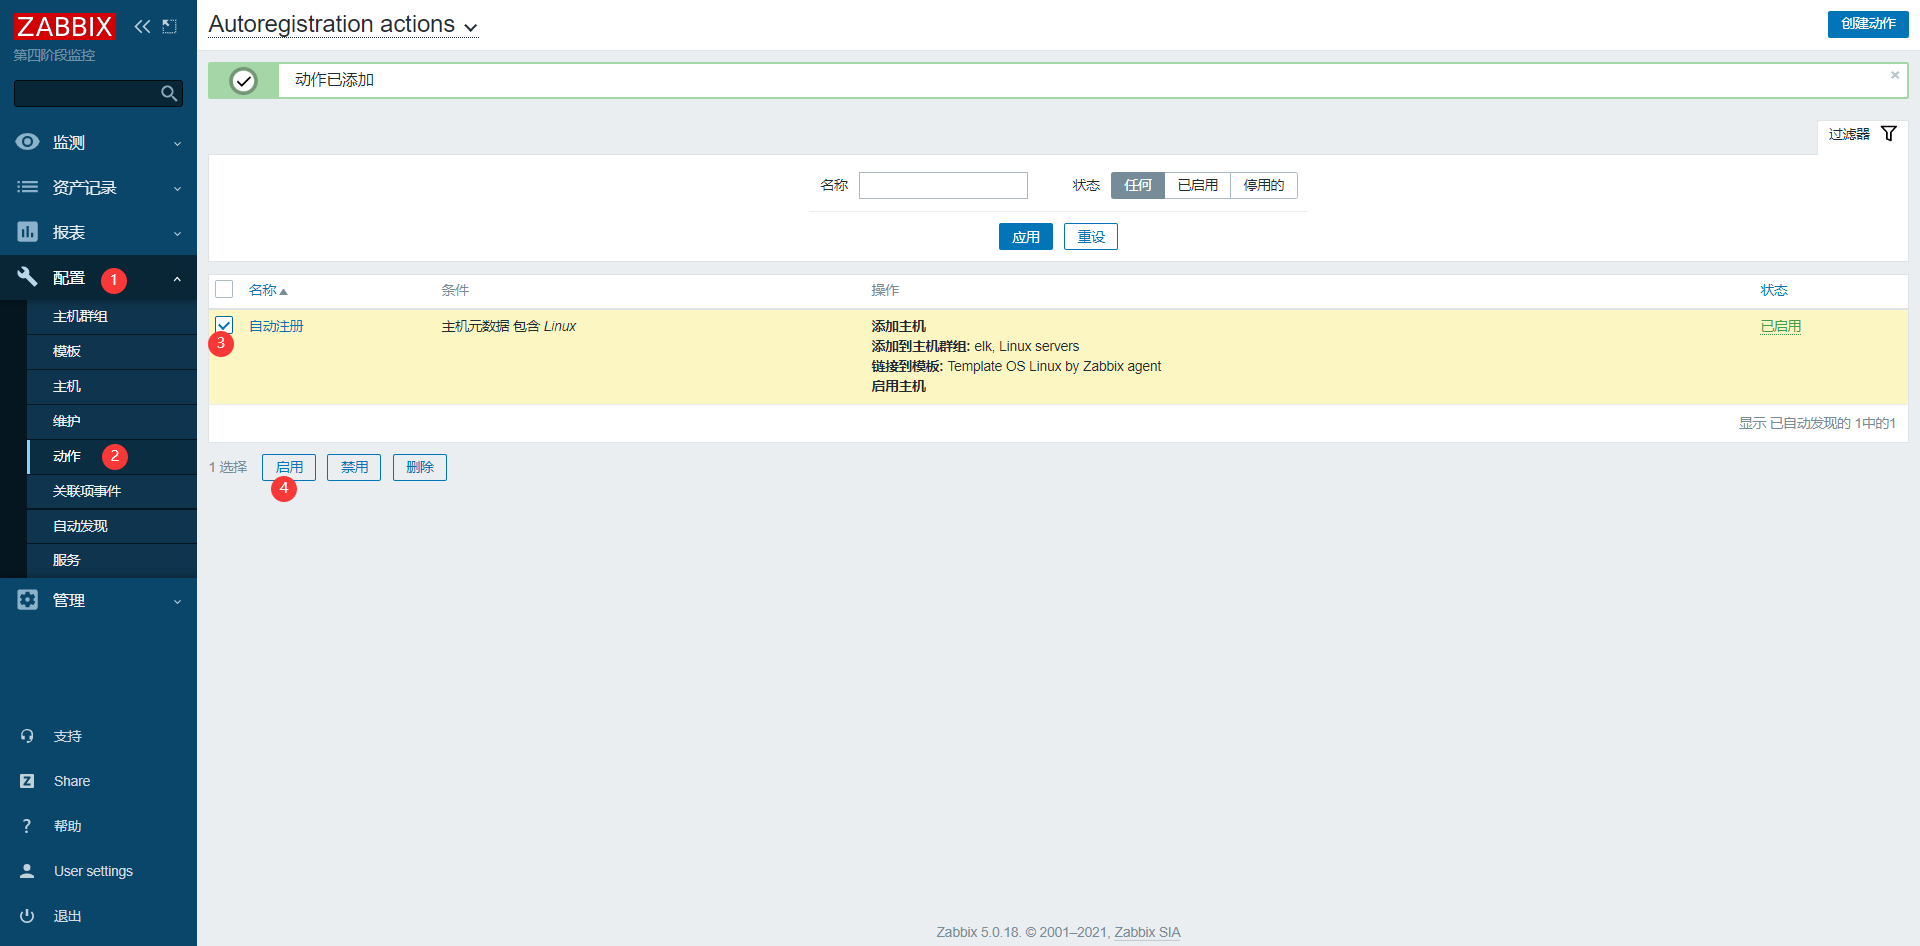Image resolution: width=1920 pixels, height=946 pixels.
Task: Select the 监测 eye icon in sidebar
Action: [x=27, y=142]
